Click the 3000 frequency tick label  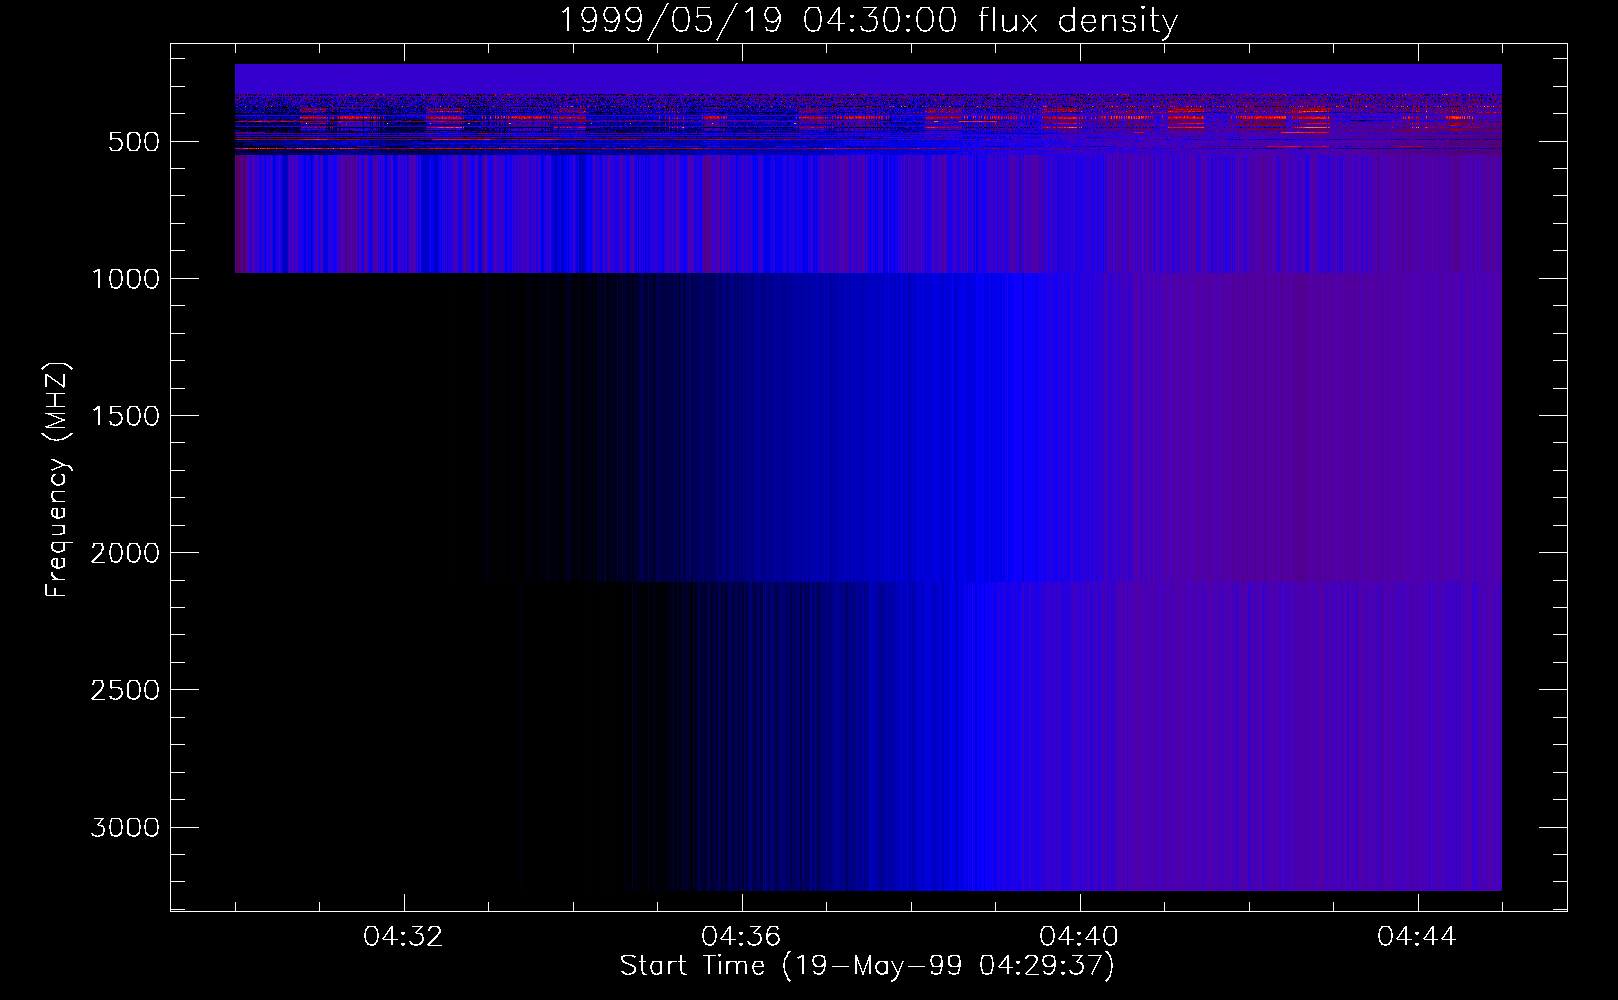point(125,827)
